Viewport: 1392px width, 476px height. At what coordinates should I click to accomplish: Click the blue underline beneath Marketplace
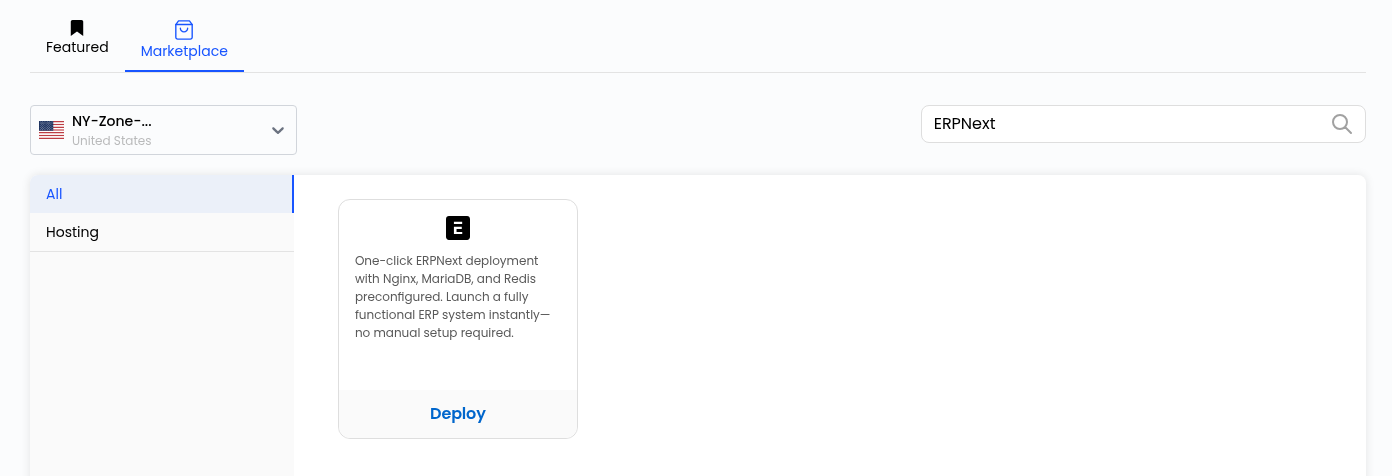(184, 71)
